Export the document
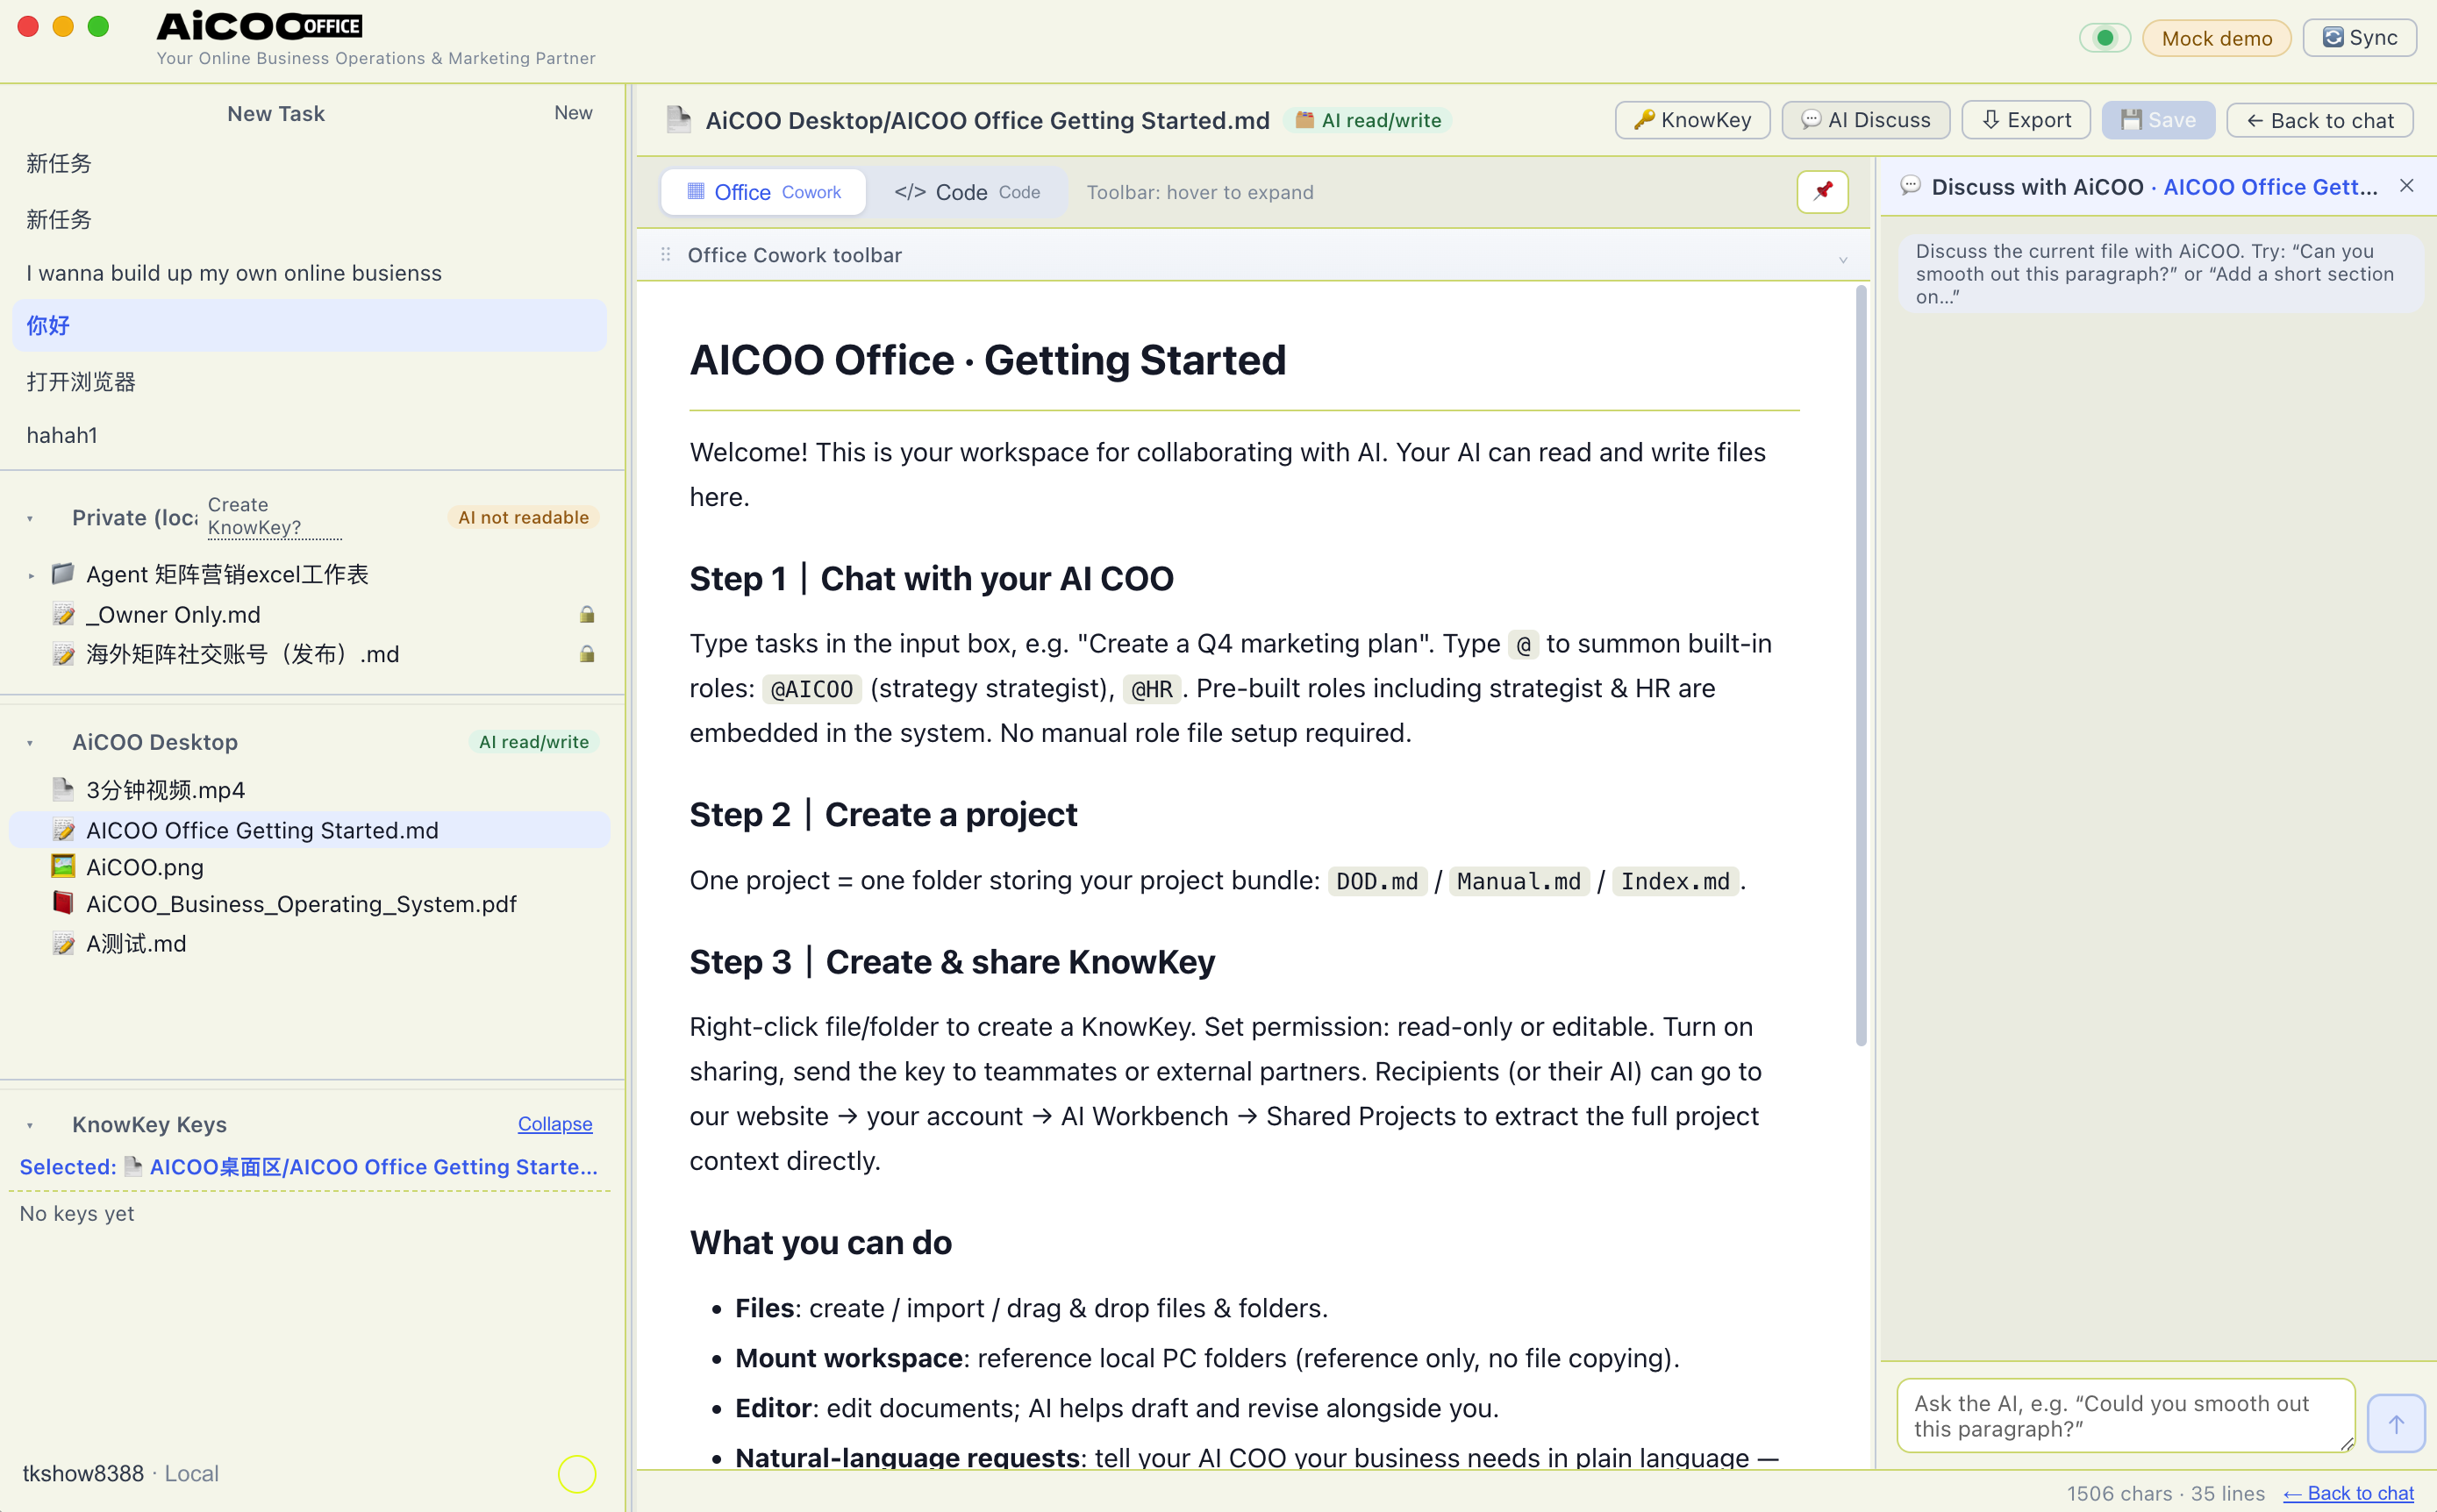Screen dimensions: 2437x1512 pos(2025,120)
